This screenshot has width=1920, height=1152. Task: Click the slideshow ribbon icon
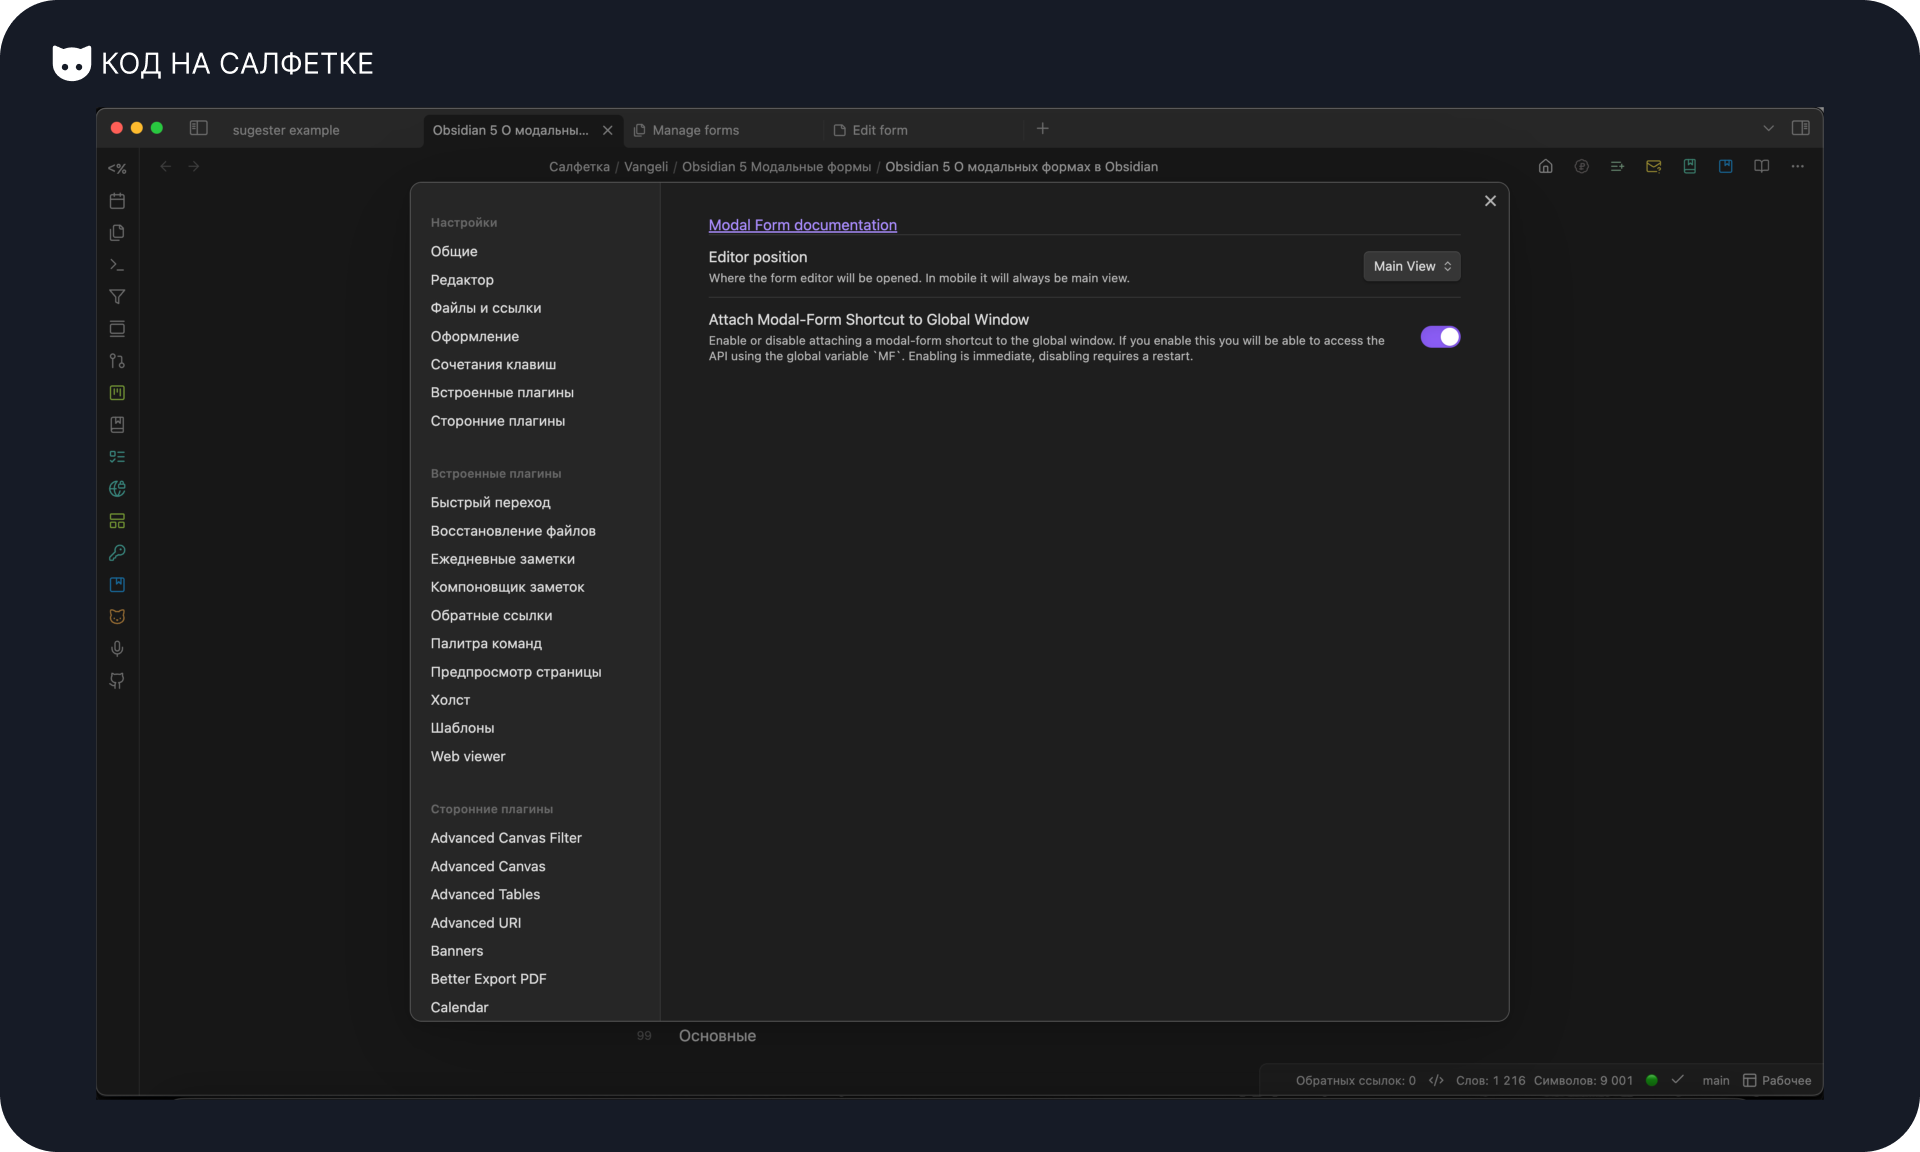117,329
